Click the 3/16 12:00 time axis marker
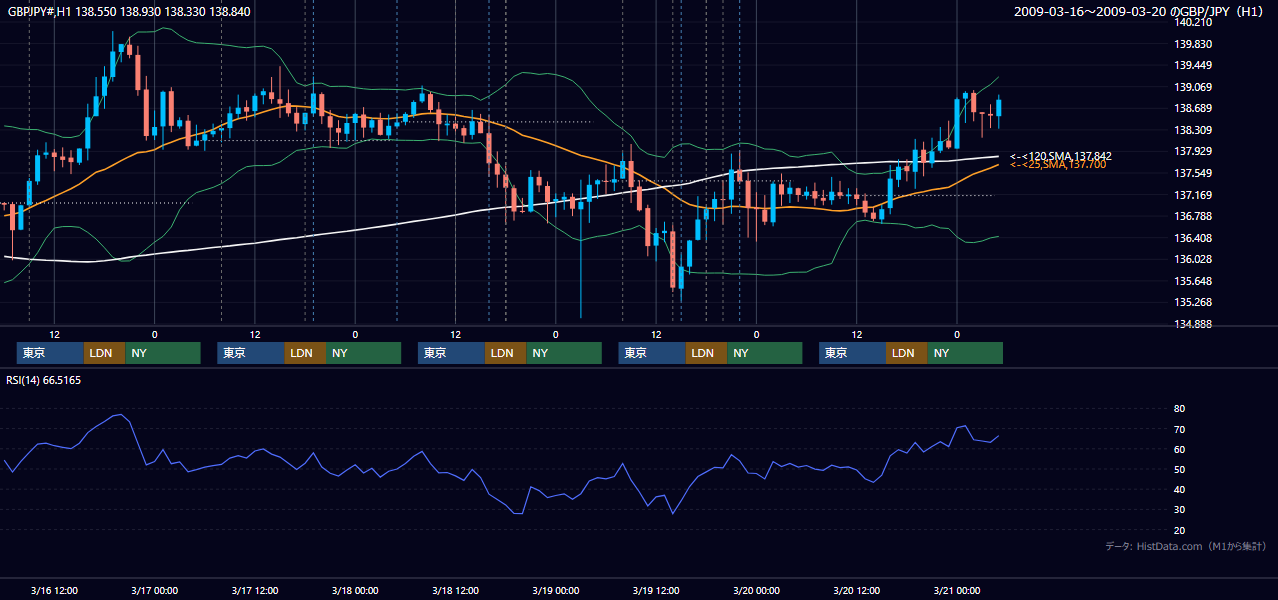The height and width of the screenshot is (600, 1278). pyautogui.click(x=54, y=590)
